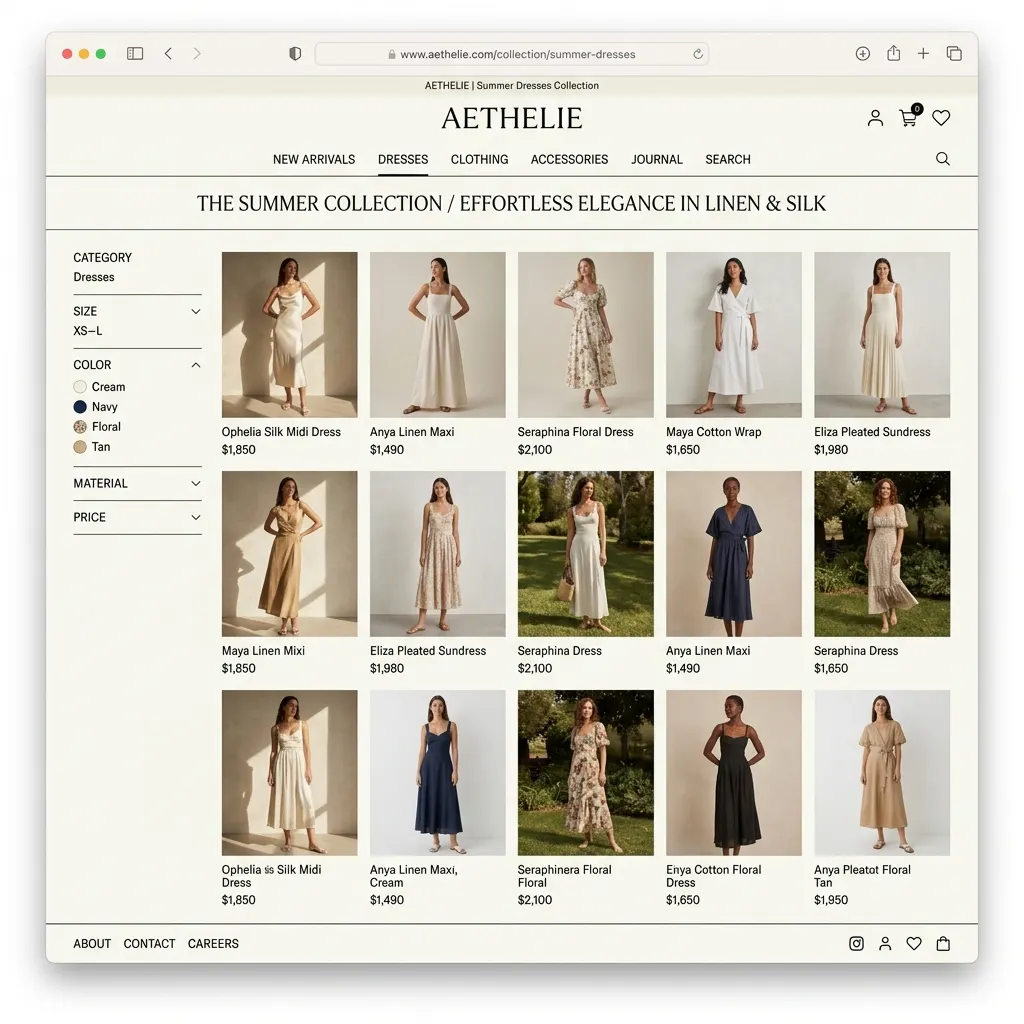
Task: Open the footer shopping bag icon
Action: point(943,944)
